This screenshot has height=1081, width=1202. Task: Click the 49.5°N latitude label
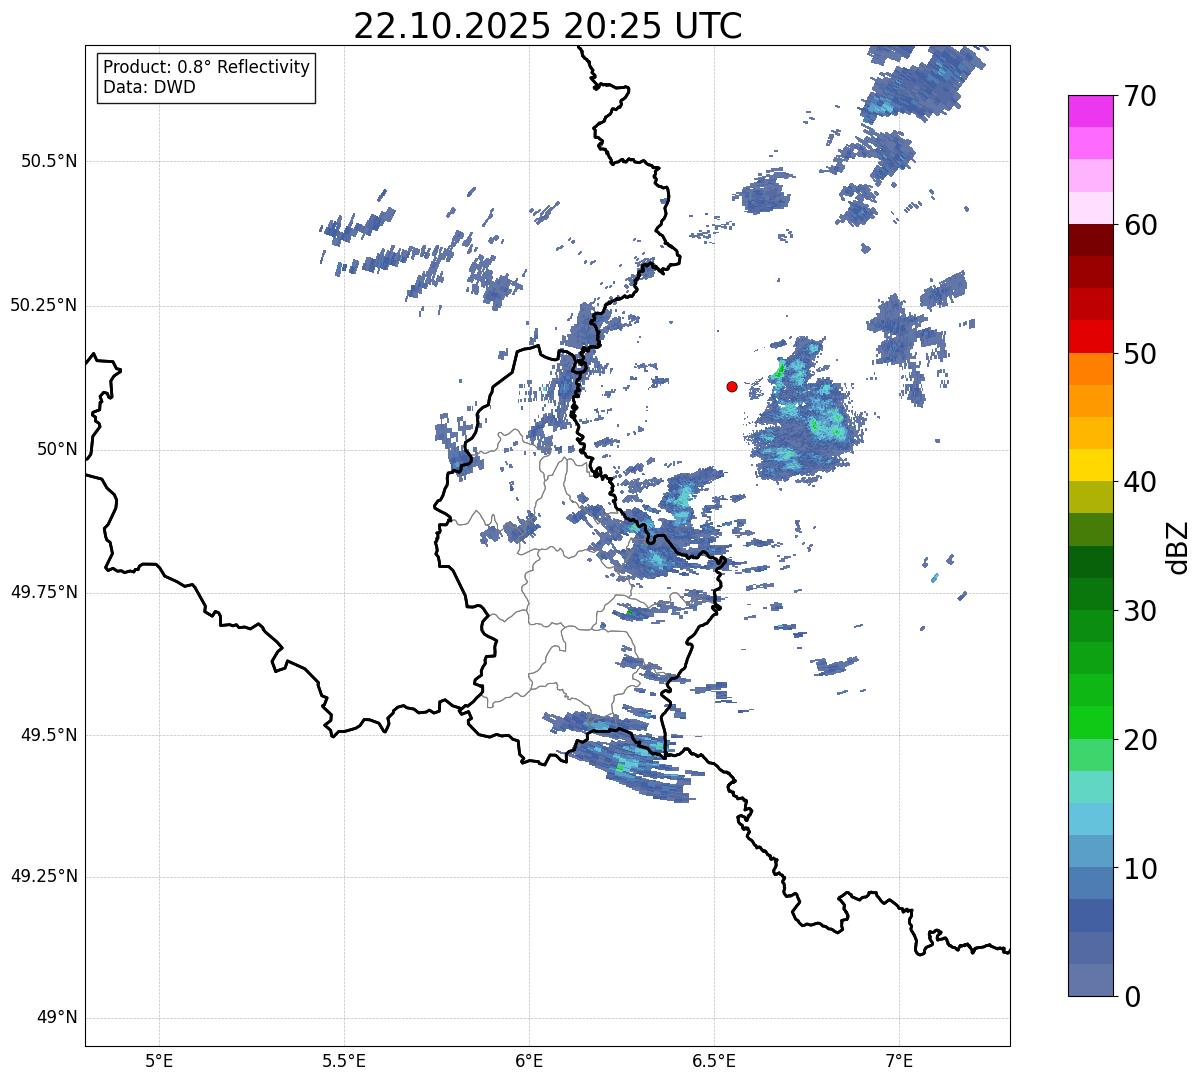(49, 735)
